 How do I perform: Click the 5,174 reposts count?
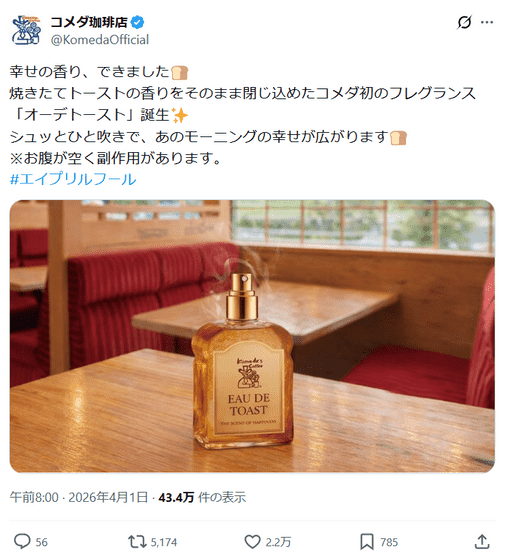(164, 542)
